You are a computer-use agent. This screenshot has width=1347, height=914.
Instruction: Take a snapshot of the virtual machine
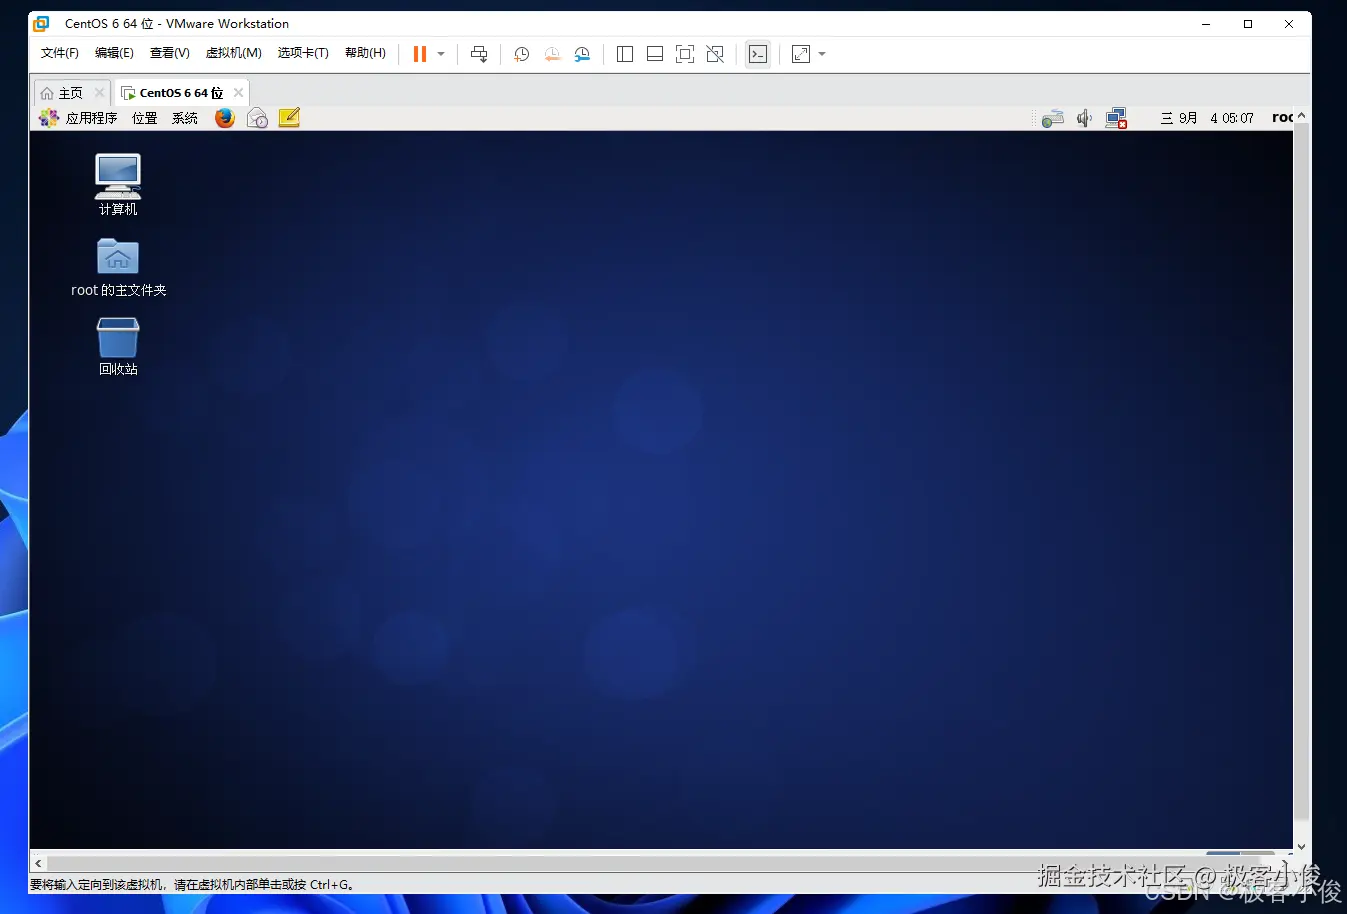pos(521,54)
